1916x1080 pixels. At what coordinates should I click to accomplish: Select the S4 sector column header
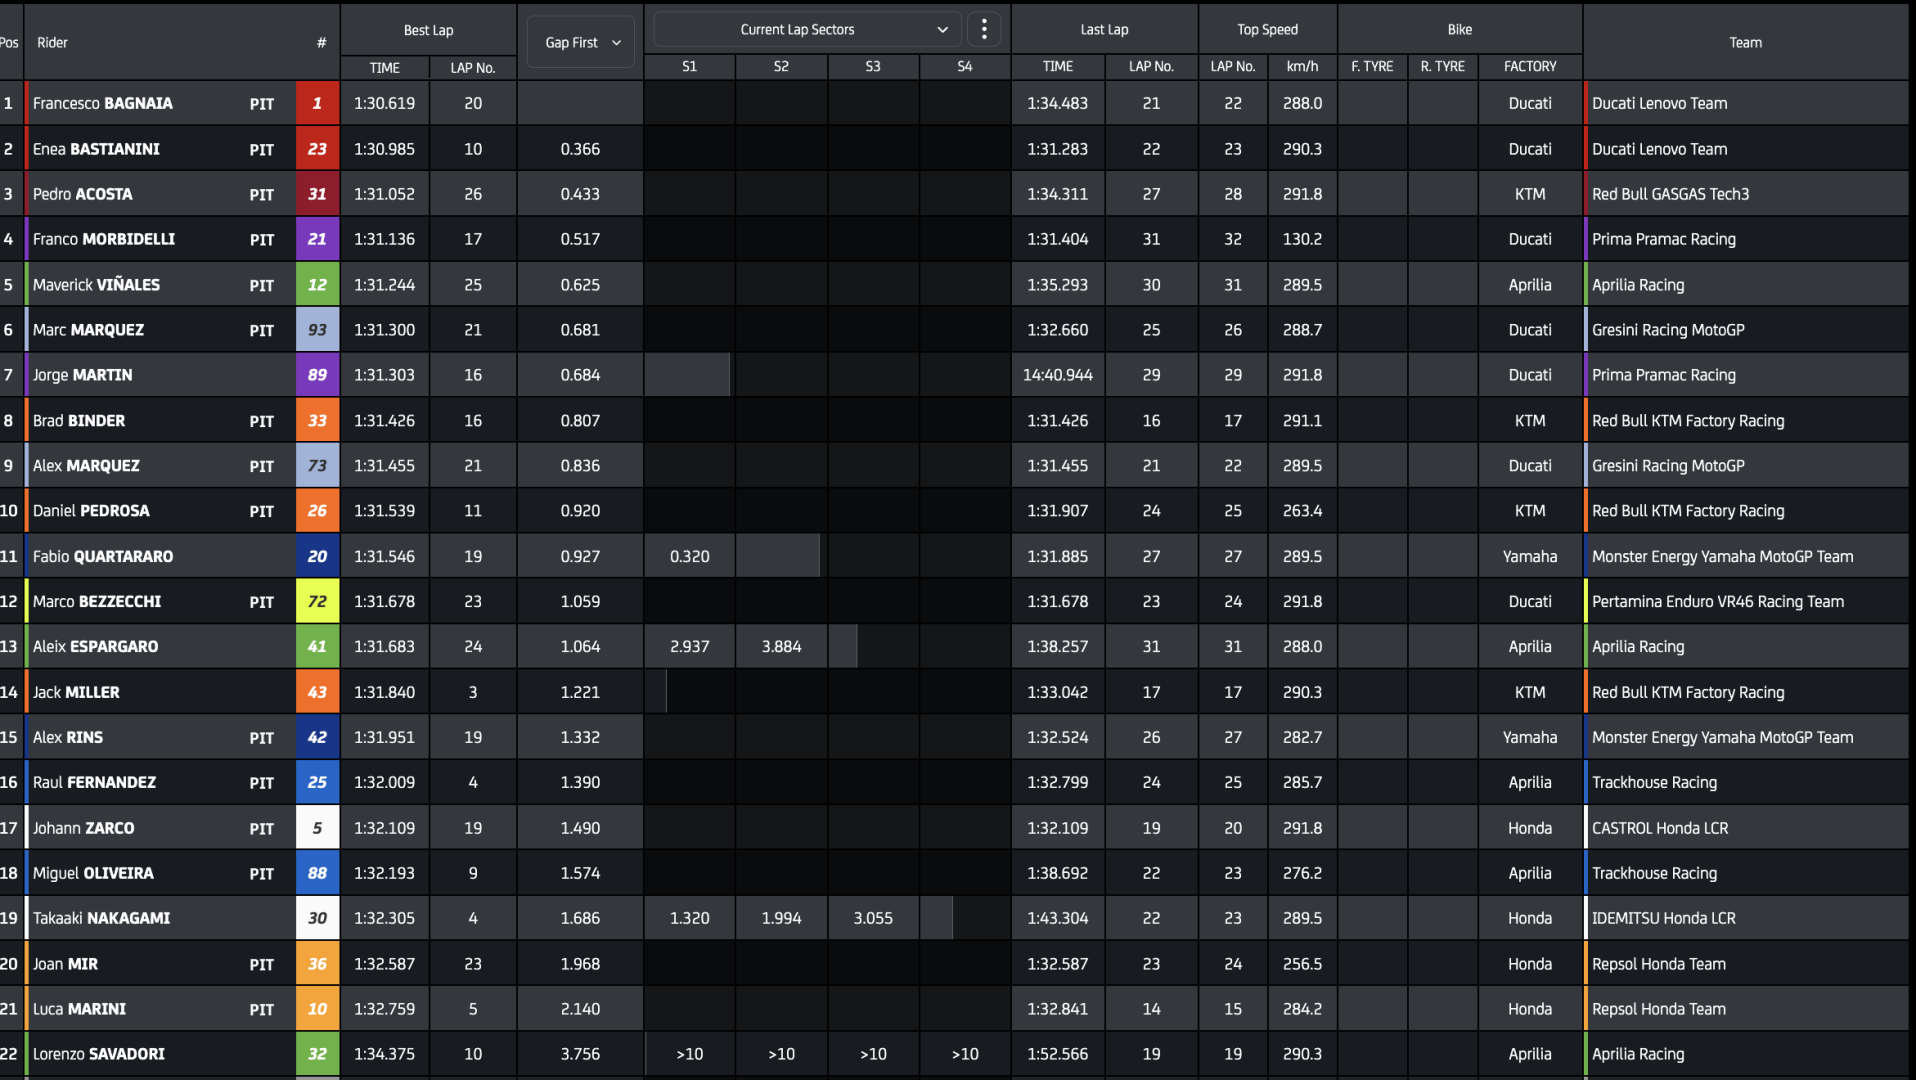coord(964,66)
